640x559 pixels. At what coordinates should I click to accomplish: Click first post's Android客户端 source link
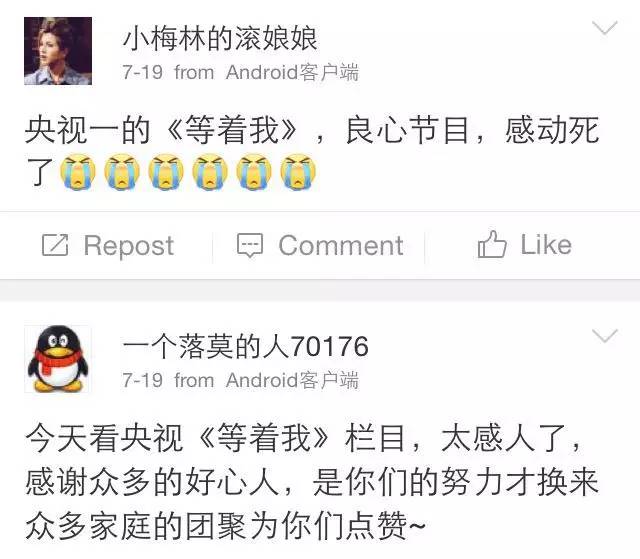tap(292, 73)
